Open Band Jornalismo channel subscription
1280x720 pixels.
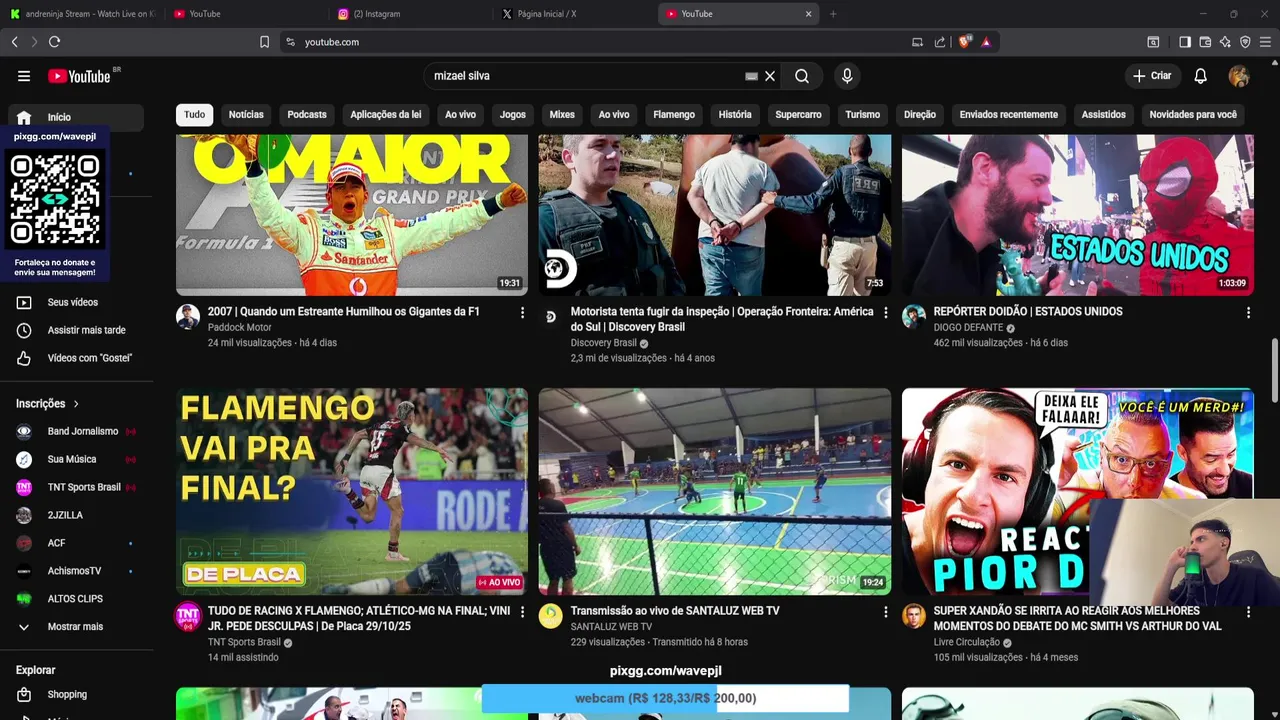[x=75, y=431]
